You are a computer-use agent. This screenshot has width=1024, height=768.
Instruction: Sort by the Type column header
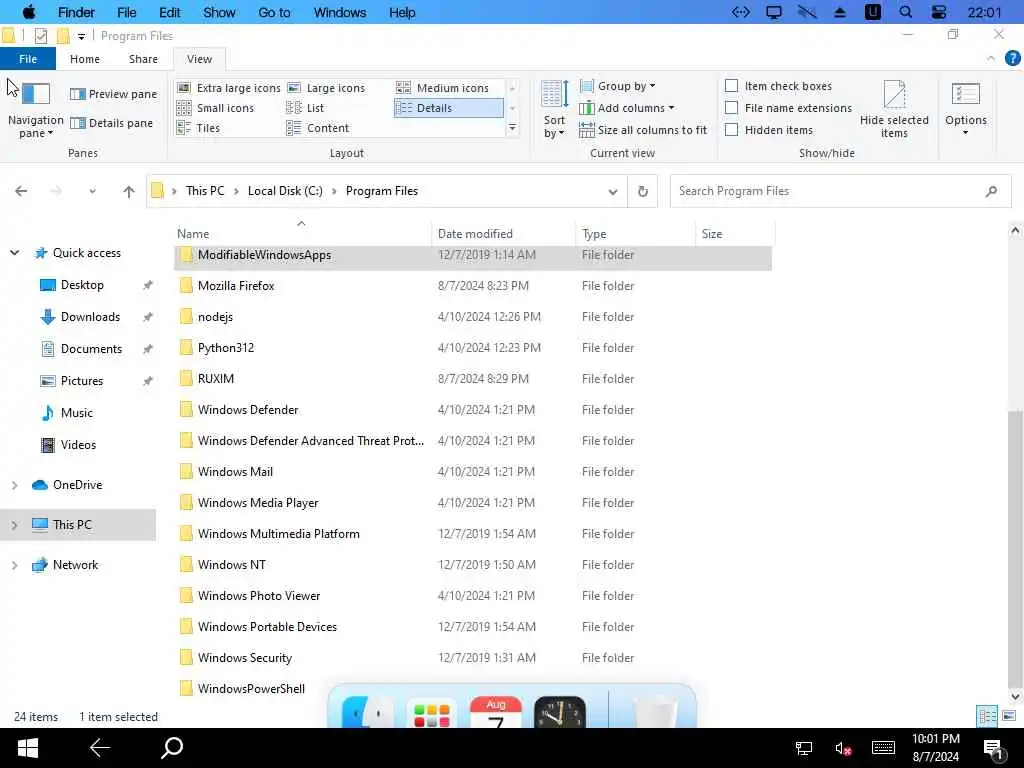point(635,234)
